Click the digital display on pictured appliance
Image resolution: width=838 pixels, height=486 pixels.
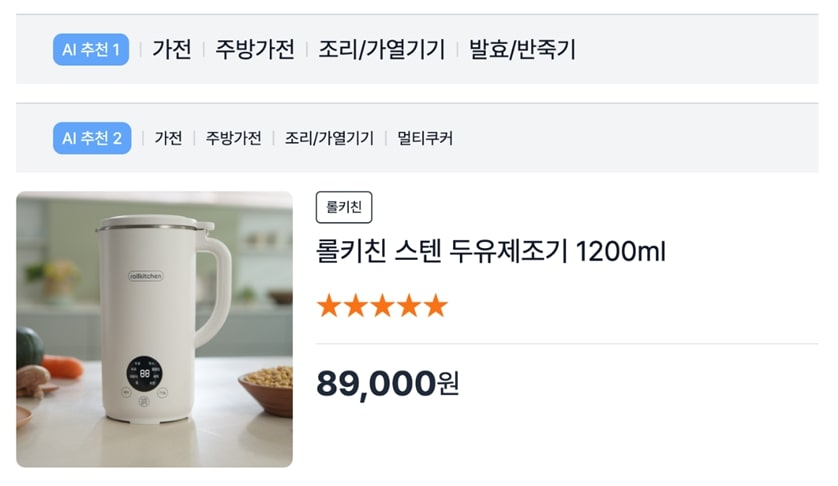point(145,375)
